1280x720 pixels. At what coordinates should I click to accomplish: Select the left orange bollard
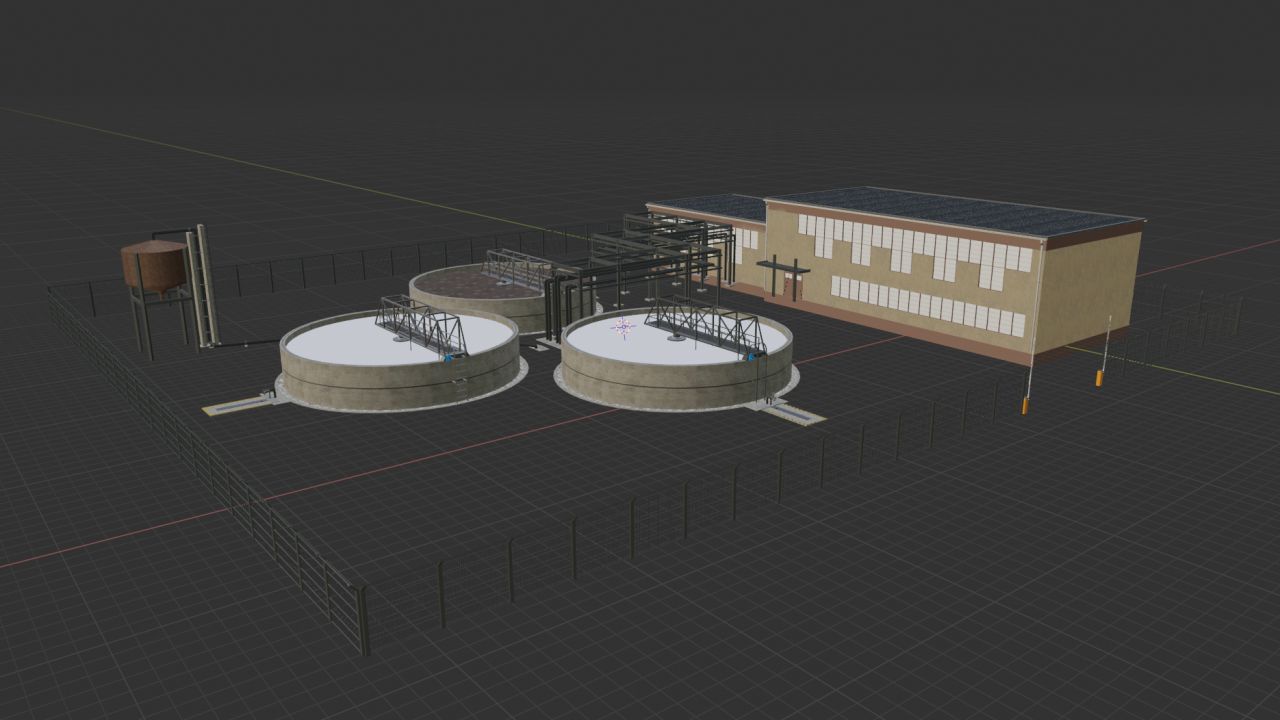[x=1025, y=406]
